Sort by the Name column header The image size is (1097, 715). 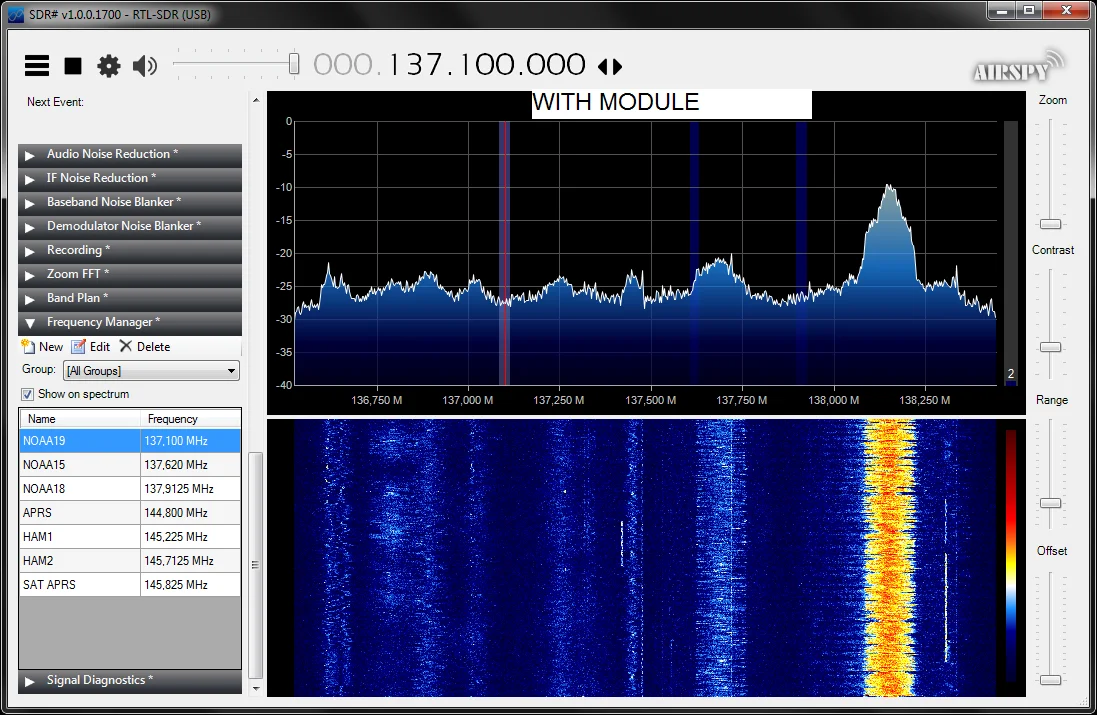point(80,418)
